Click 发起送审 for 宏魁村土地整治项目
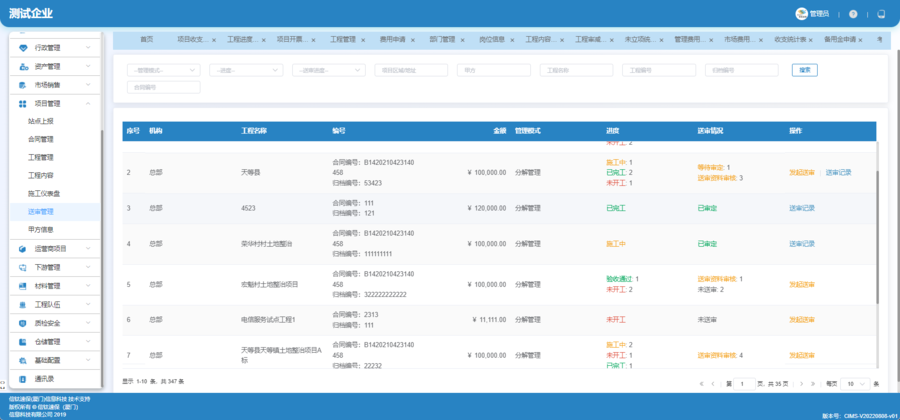This screenshot has width=900, height=420. (802, 285)
